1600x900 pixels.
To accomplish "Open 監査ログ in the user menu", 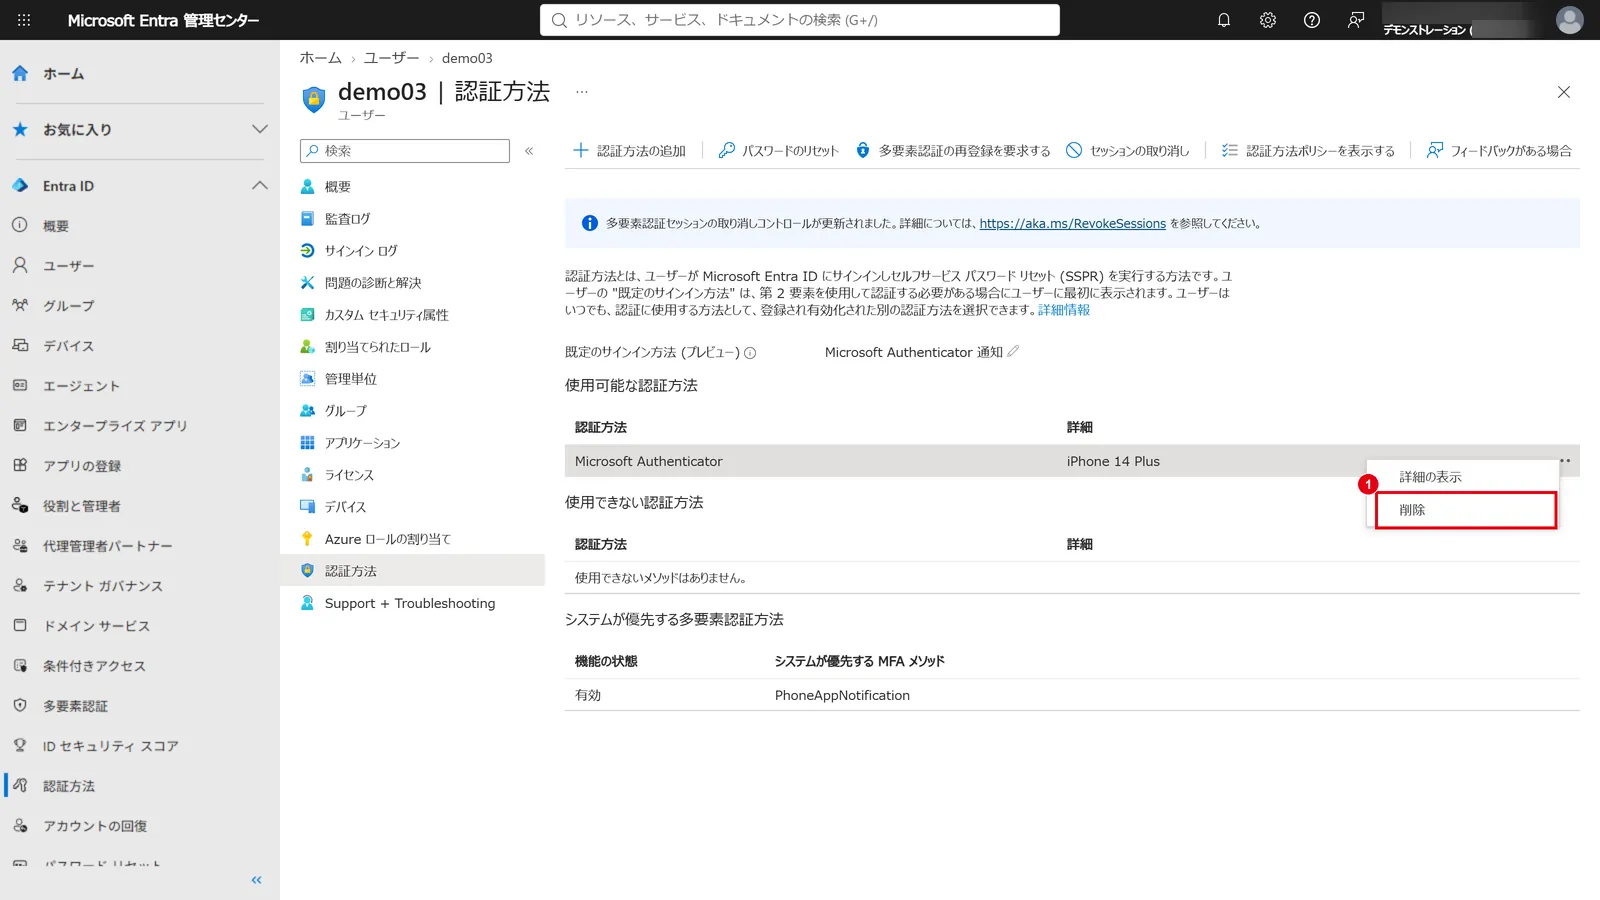I will point(347,219).
